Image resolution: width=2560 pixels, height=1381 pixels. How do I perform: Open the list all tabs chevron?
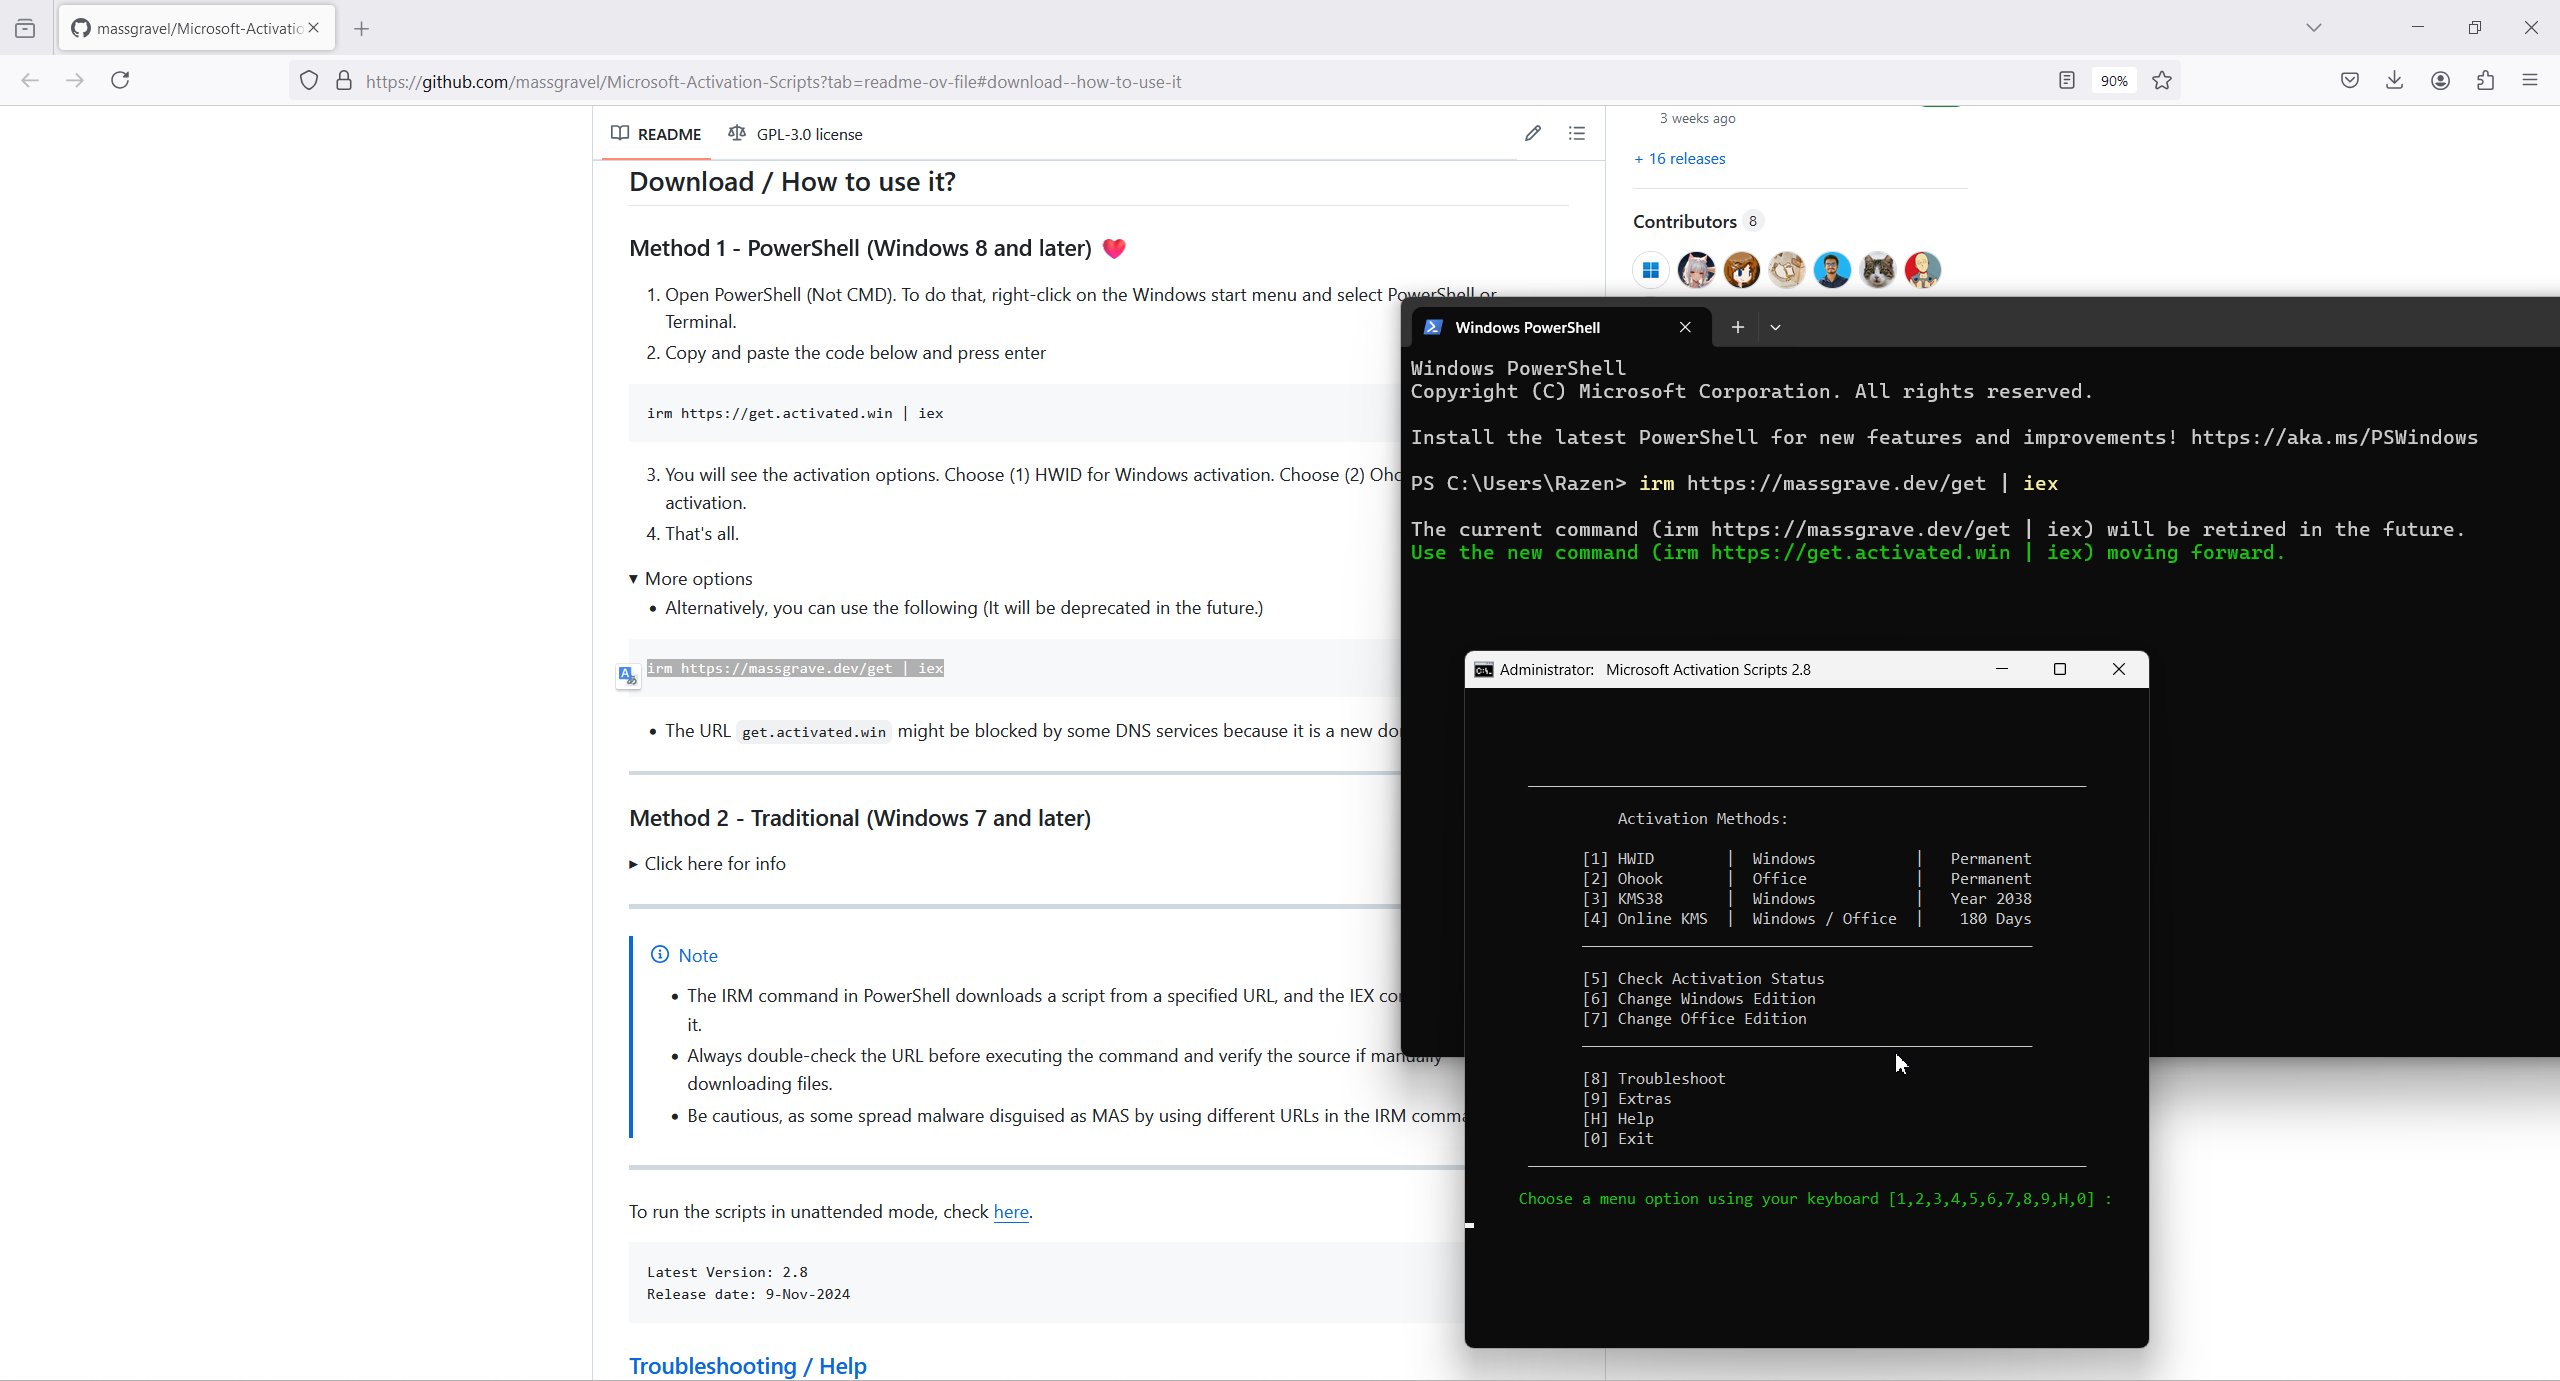coord(2313,27)
